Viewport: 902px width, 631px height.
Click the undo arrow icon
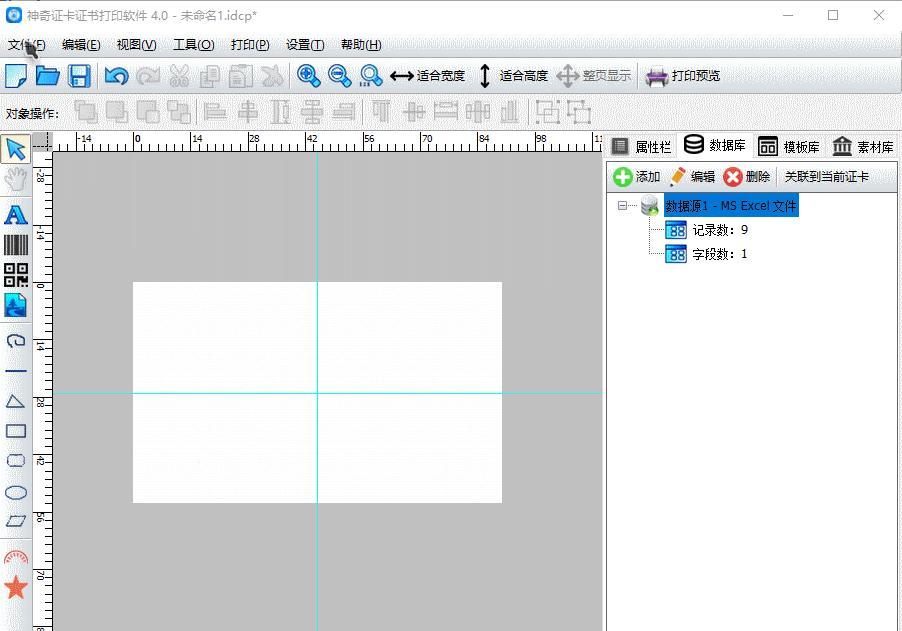point(116,76)
